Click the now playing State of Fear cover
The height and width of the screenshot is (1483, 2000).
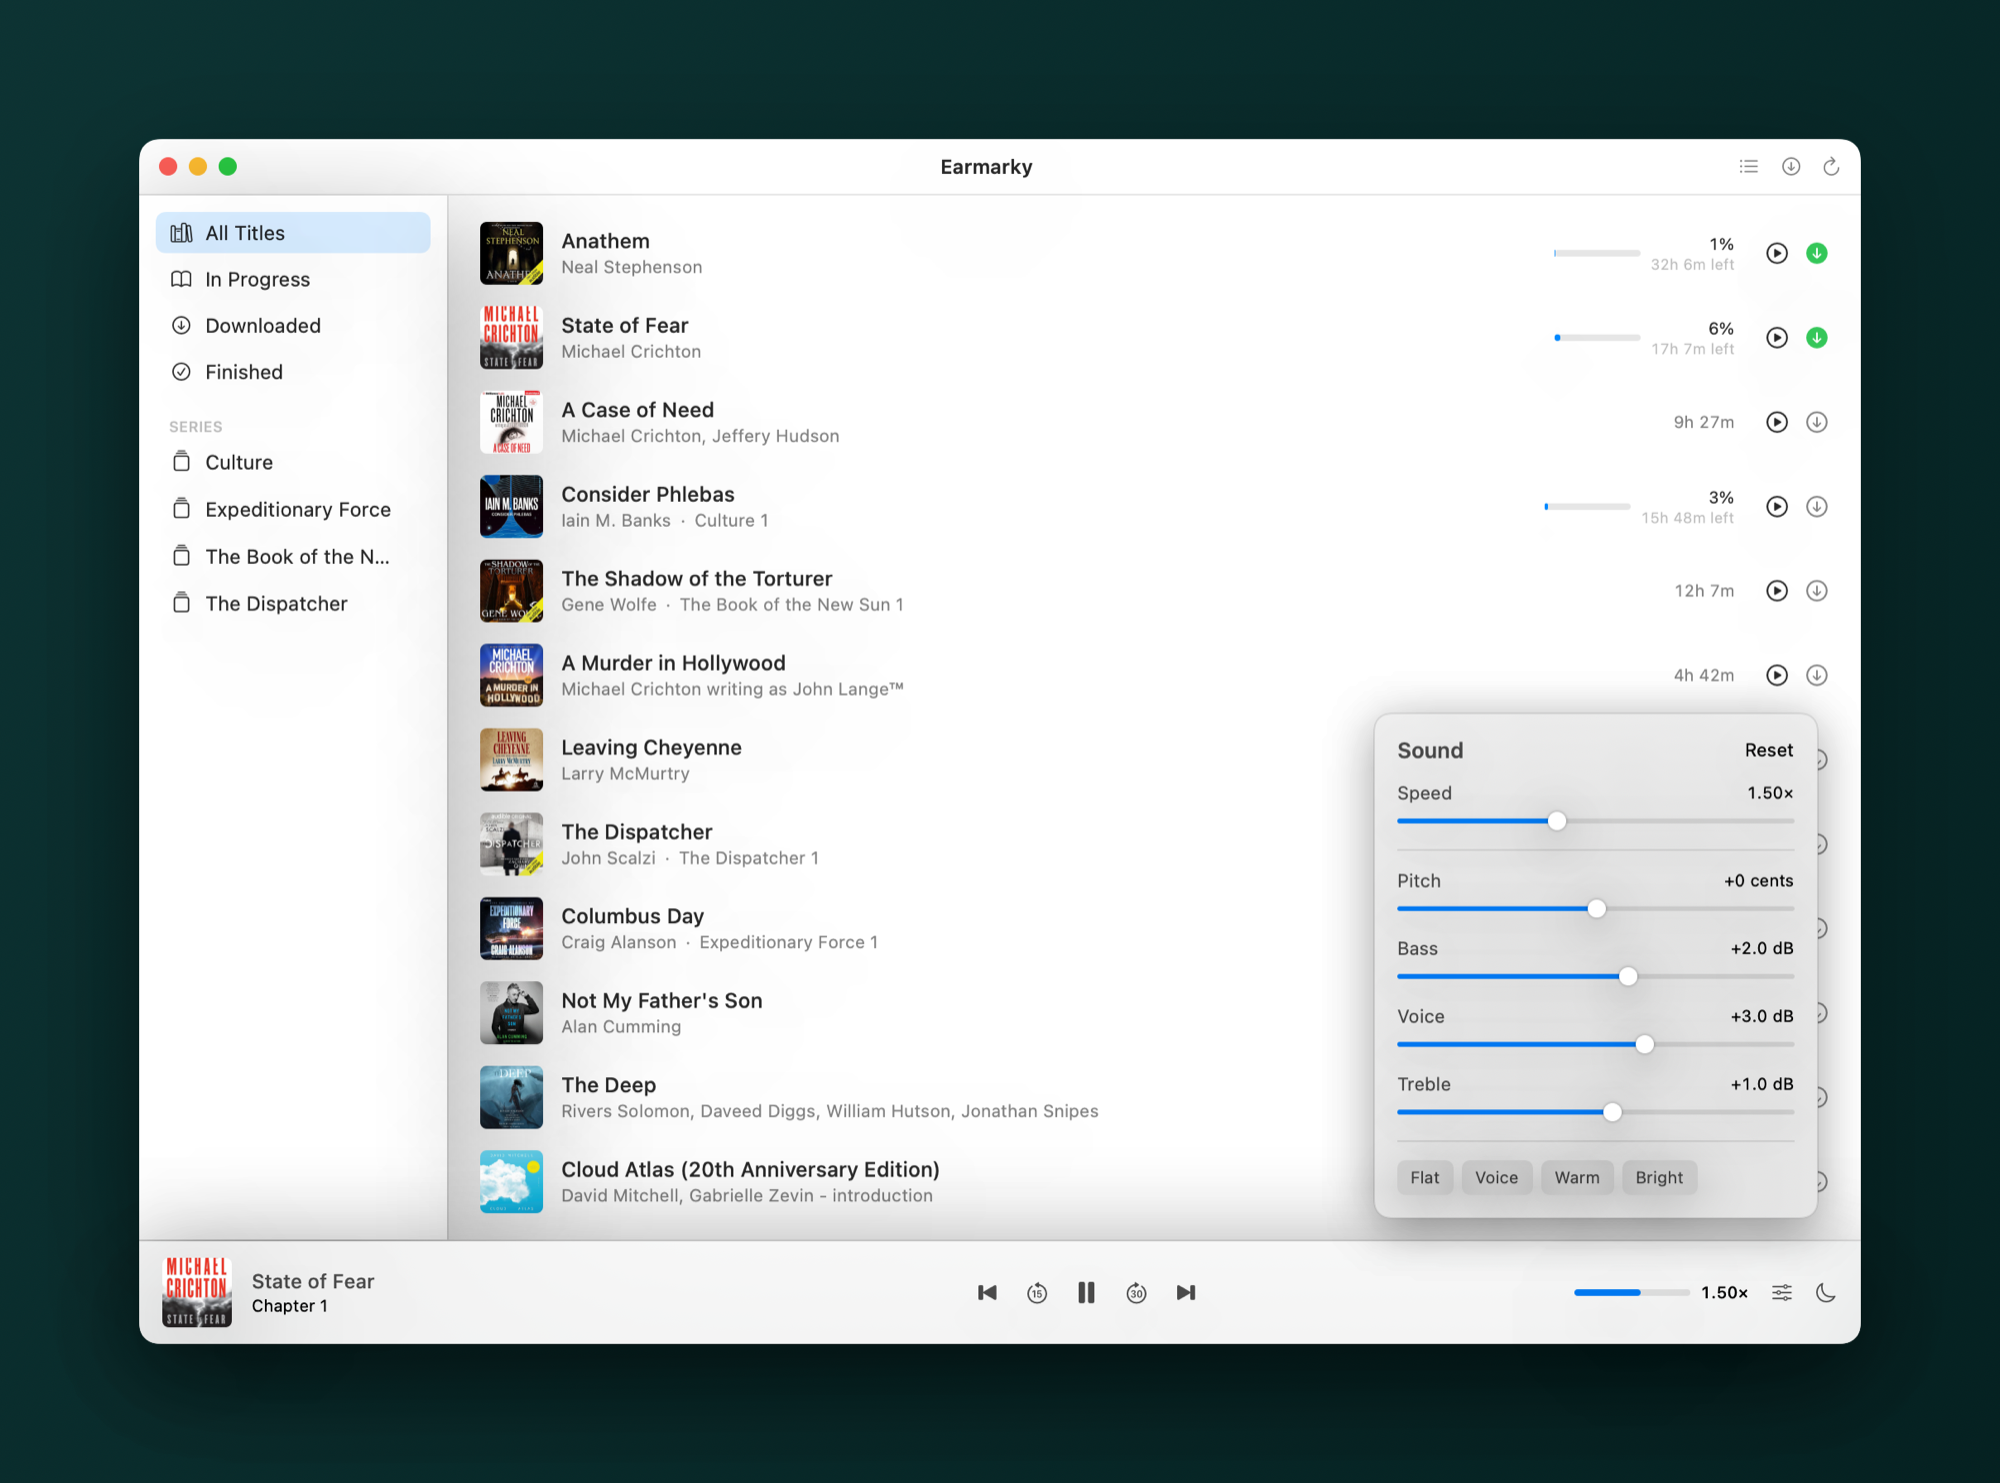pos(197,1293)
